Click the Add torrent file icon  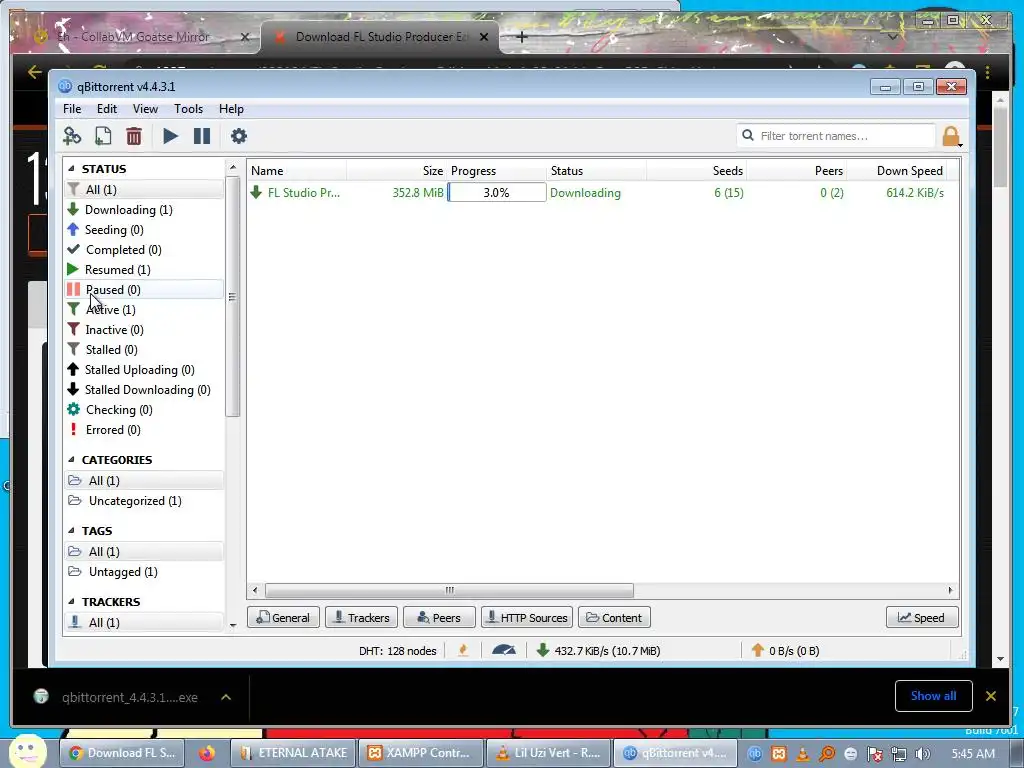[x=103, y=136]
